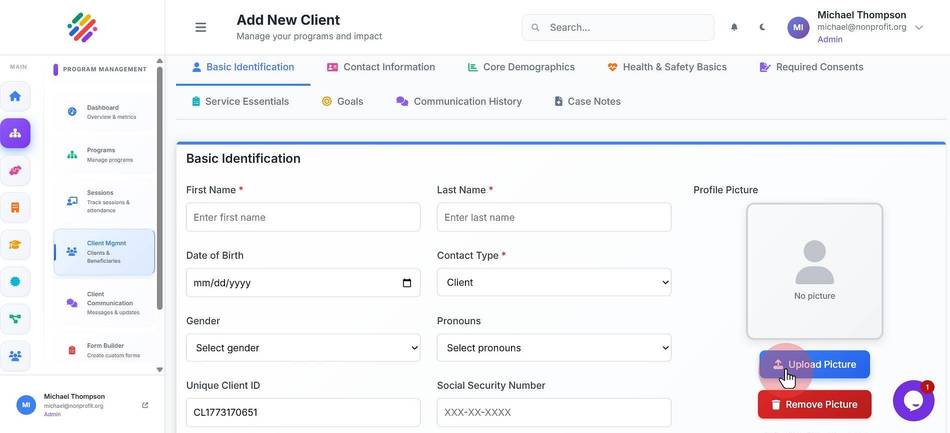Open Dashboard in program management menu
The height and width of the screenshot is (433, 950).
[x=104, y=112]
